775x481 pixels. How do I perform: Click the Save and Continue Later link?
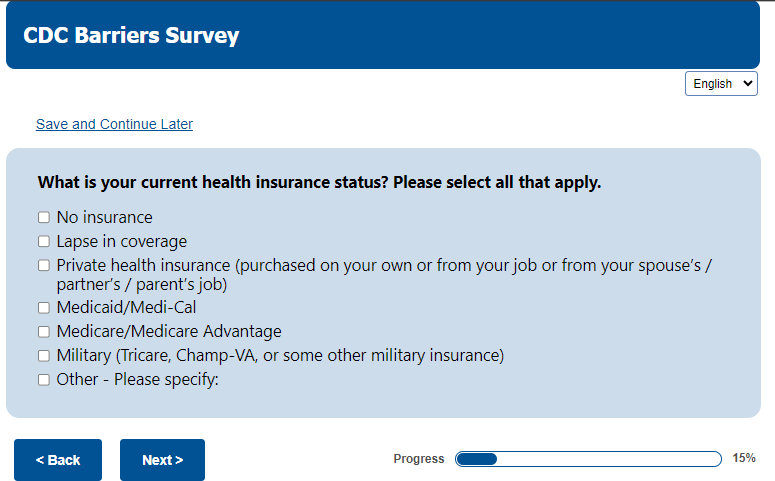(x=114, y=124)
